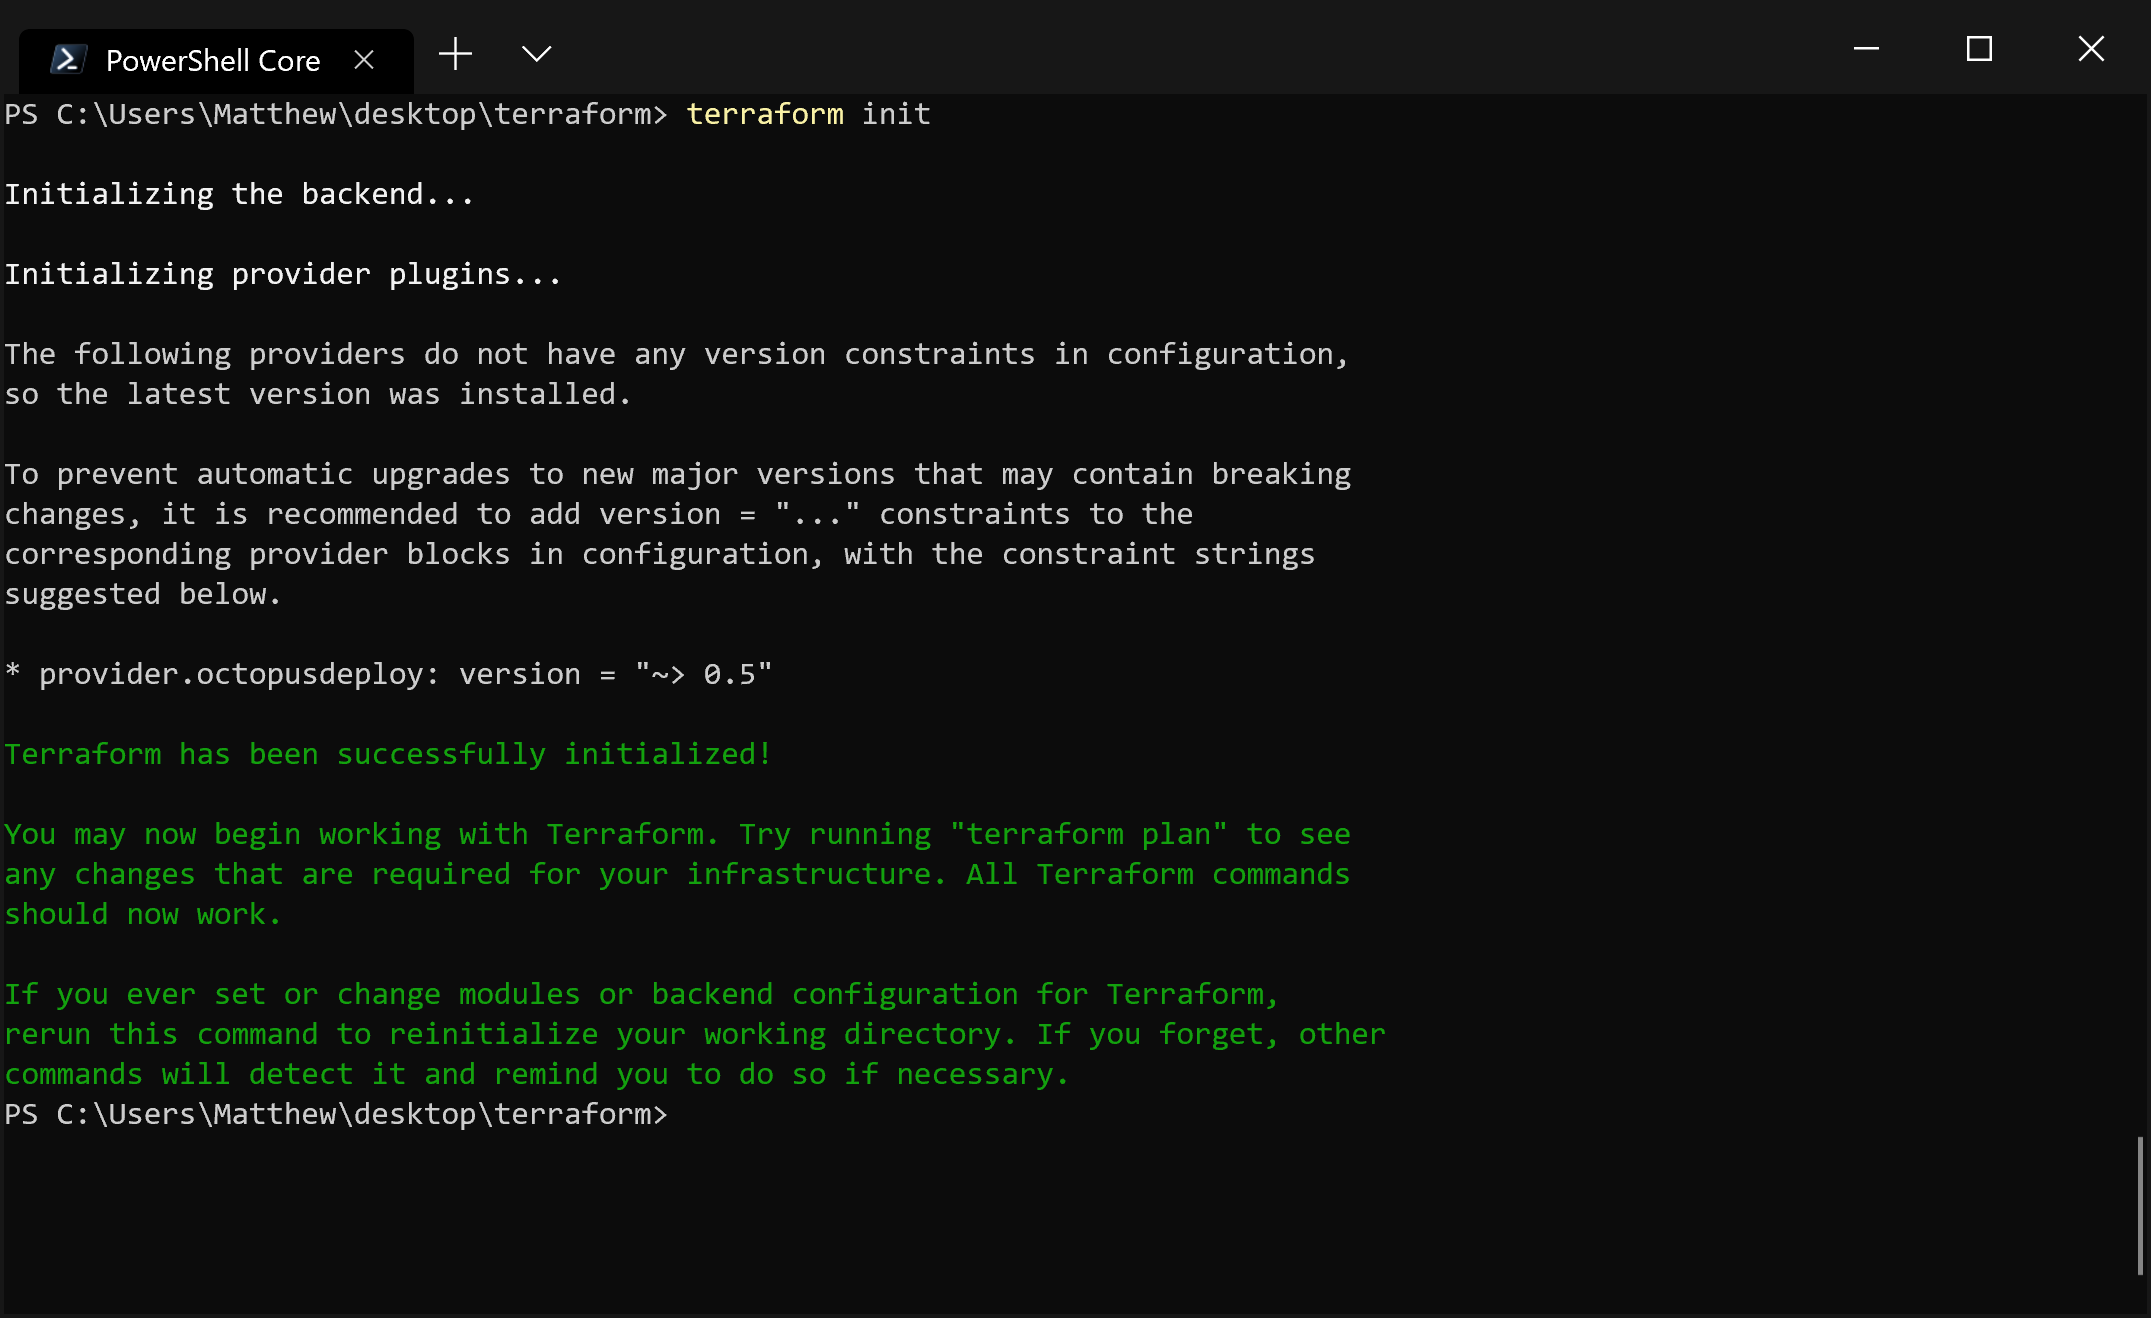Maximize the terminal window
This screenshot has width=2151, height=1318.
click(x=1979, y=49)
